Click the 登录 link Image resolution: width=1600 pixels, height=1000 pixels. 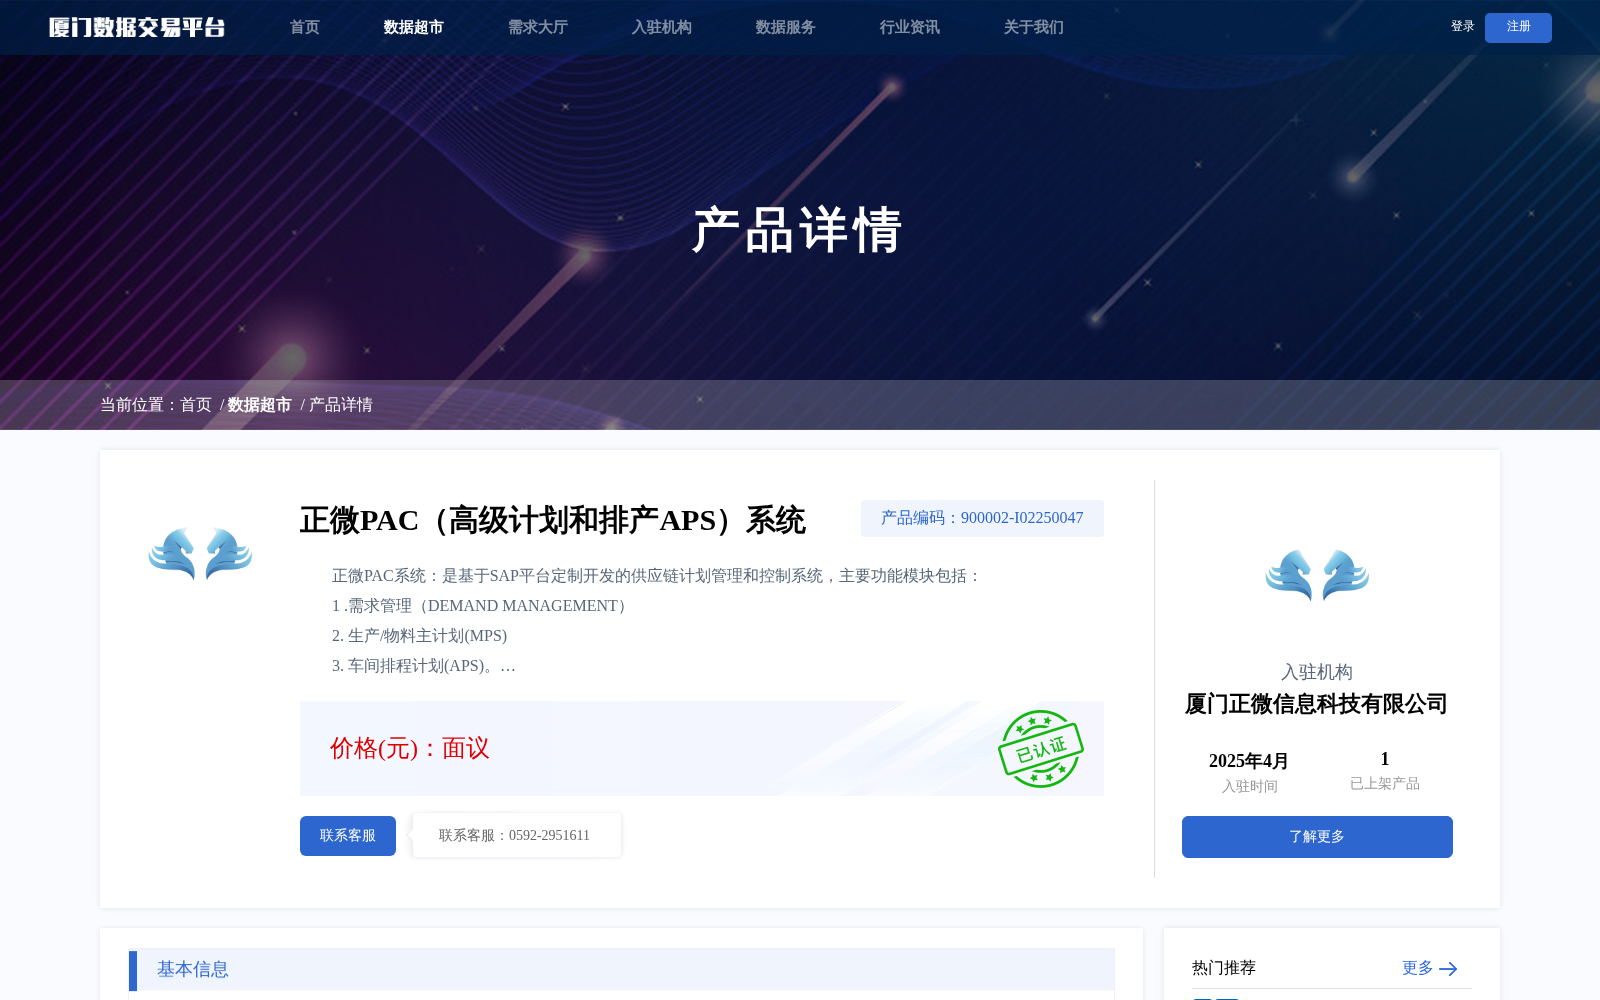pos(1462,27)
